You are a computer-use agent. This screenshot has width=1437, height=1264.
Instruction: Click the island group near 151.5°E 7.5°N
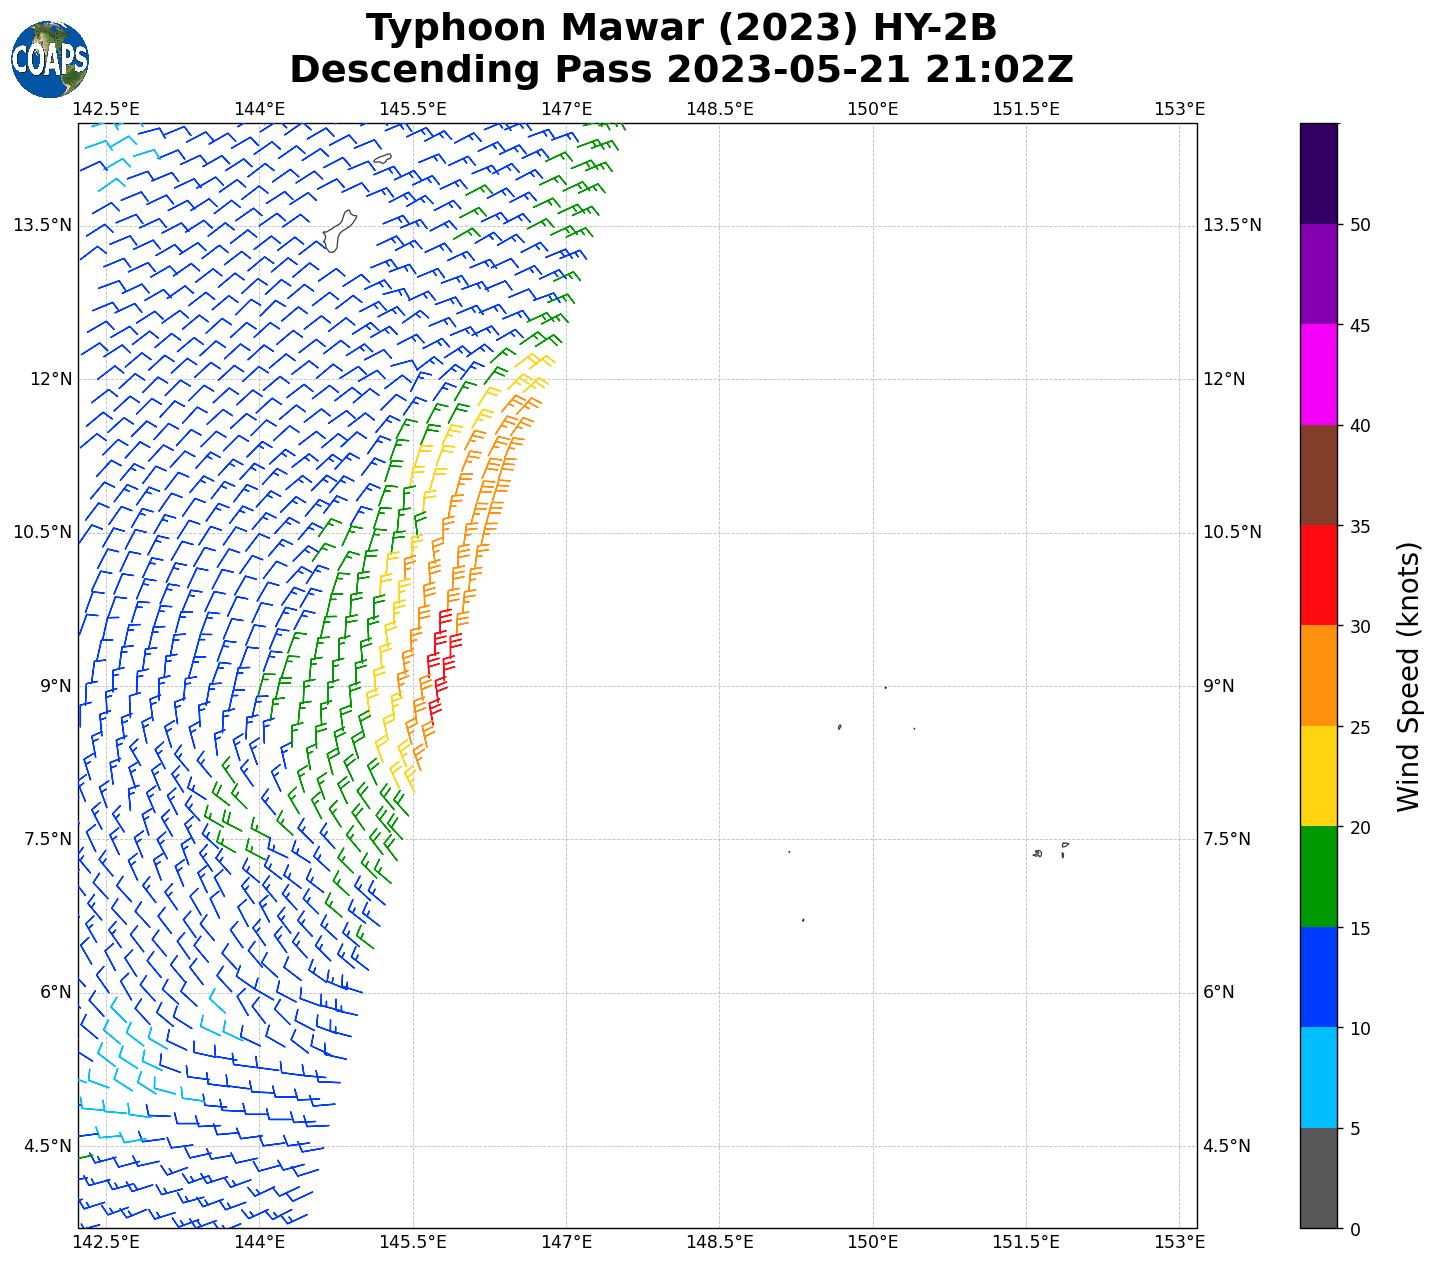pos(1050,851)
